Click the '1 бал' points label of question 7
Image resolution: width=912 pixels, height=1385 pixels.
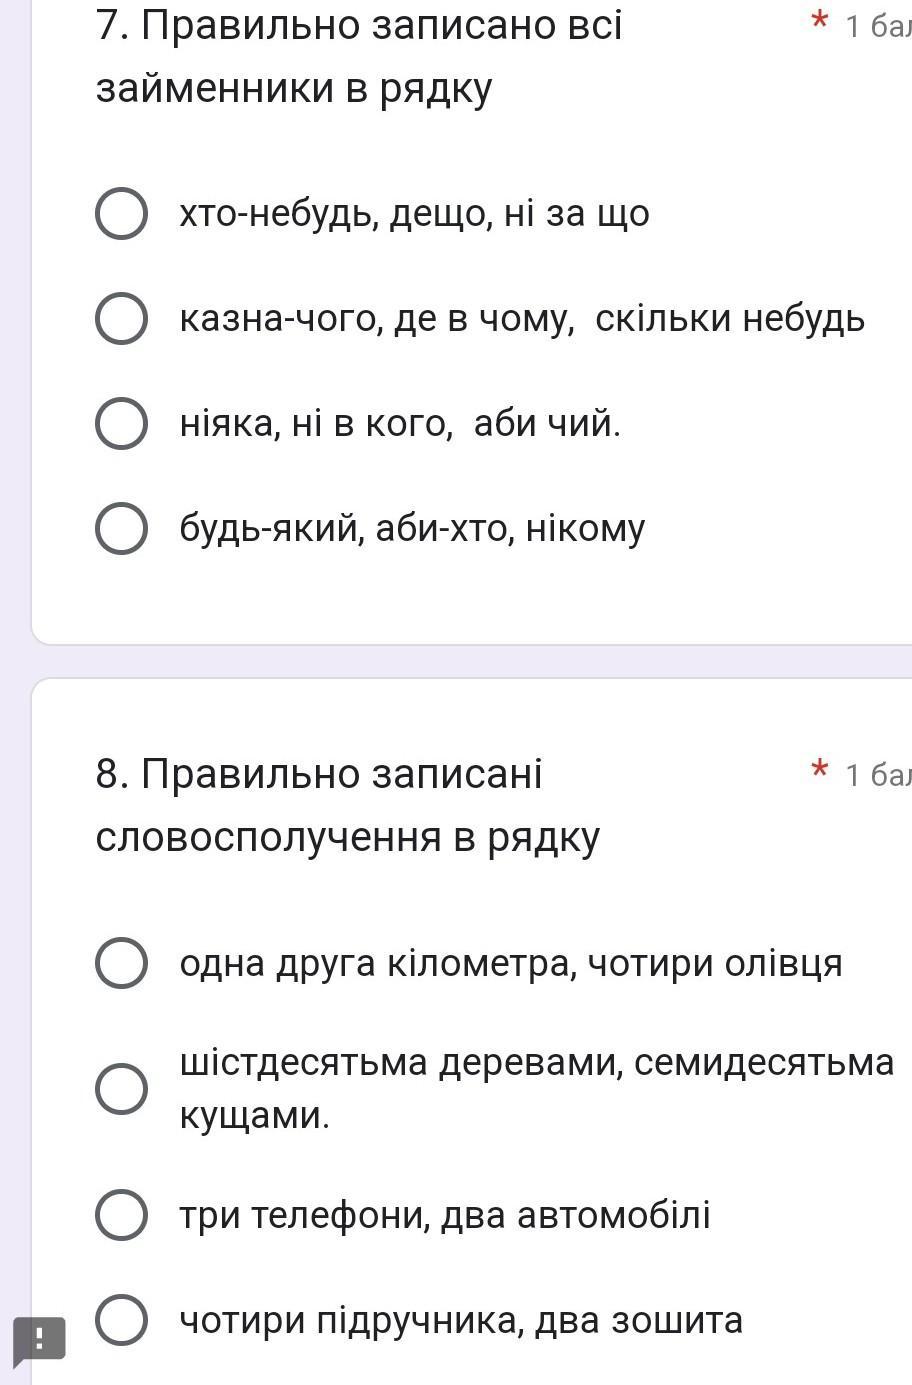pyautogui.click(x=877, y=26)
